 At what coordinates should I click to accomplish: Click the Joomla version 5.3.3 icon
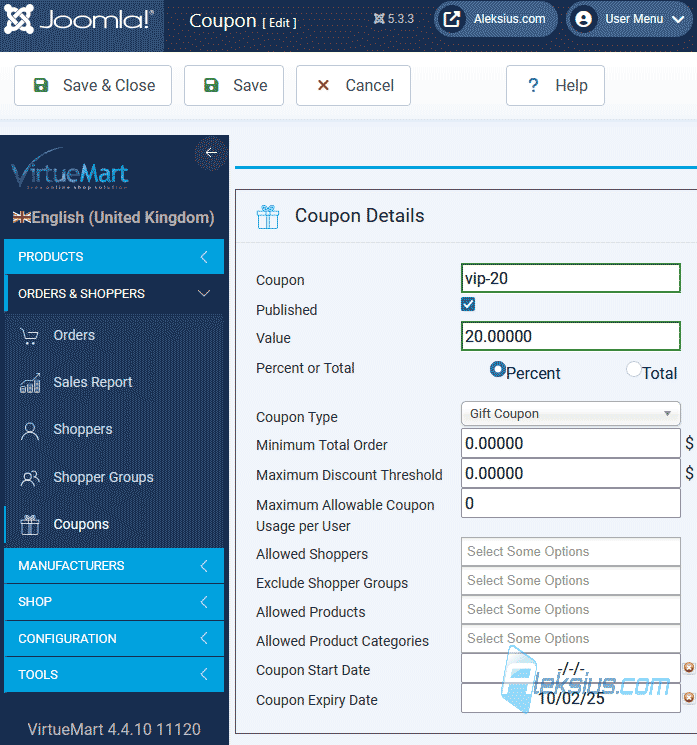click(379, 19)
